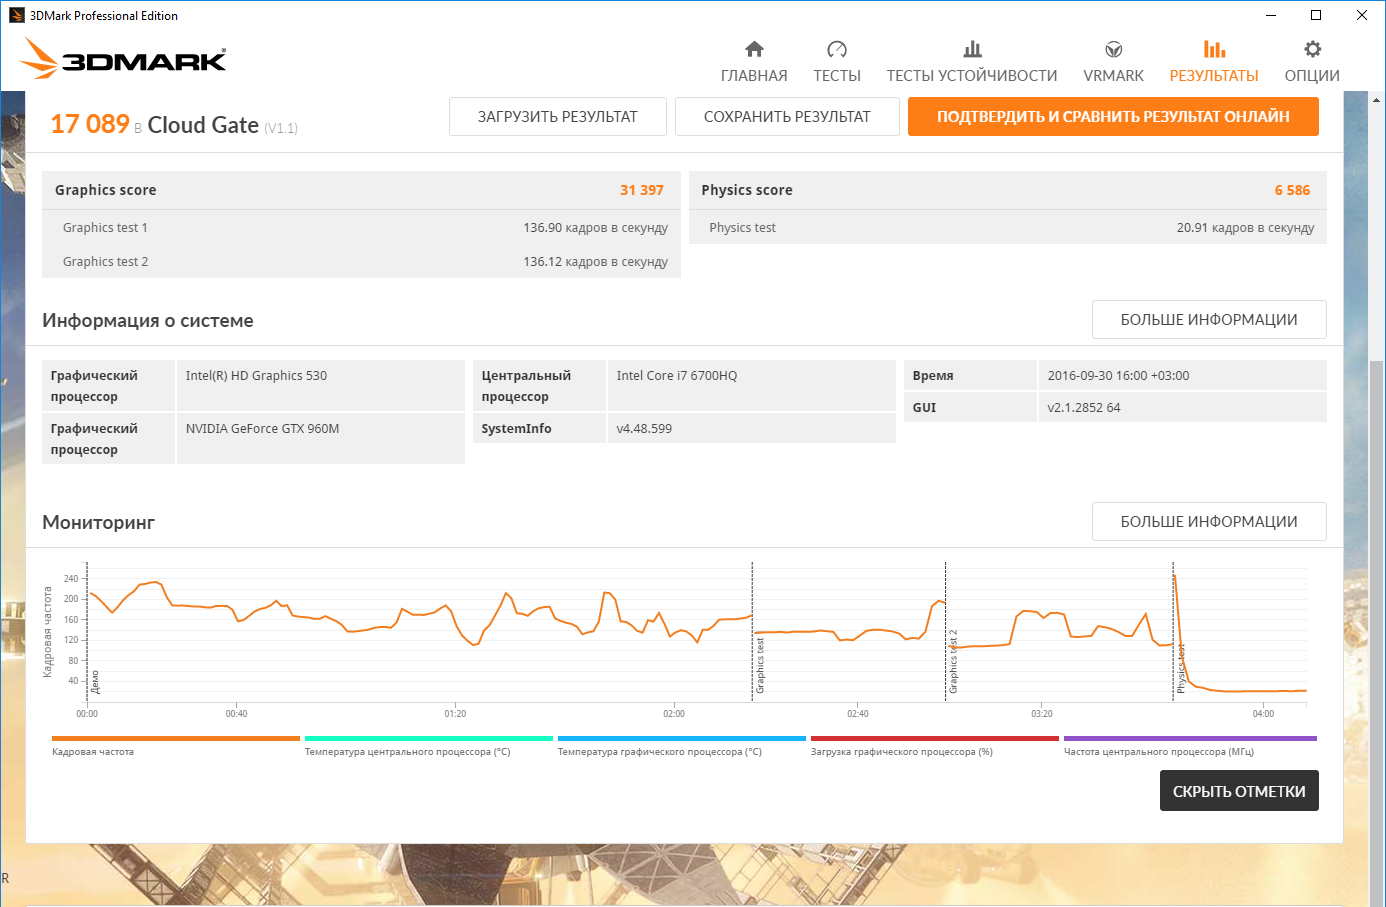Open Больше информации for system info
Image resolution: width=1386 pixels, height=907 pixels.
[1209, 320]
